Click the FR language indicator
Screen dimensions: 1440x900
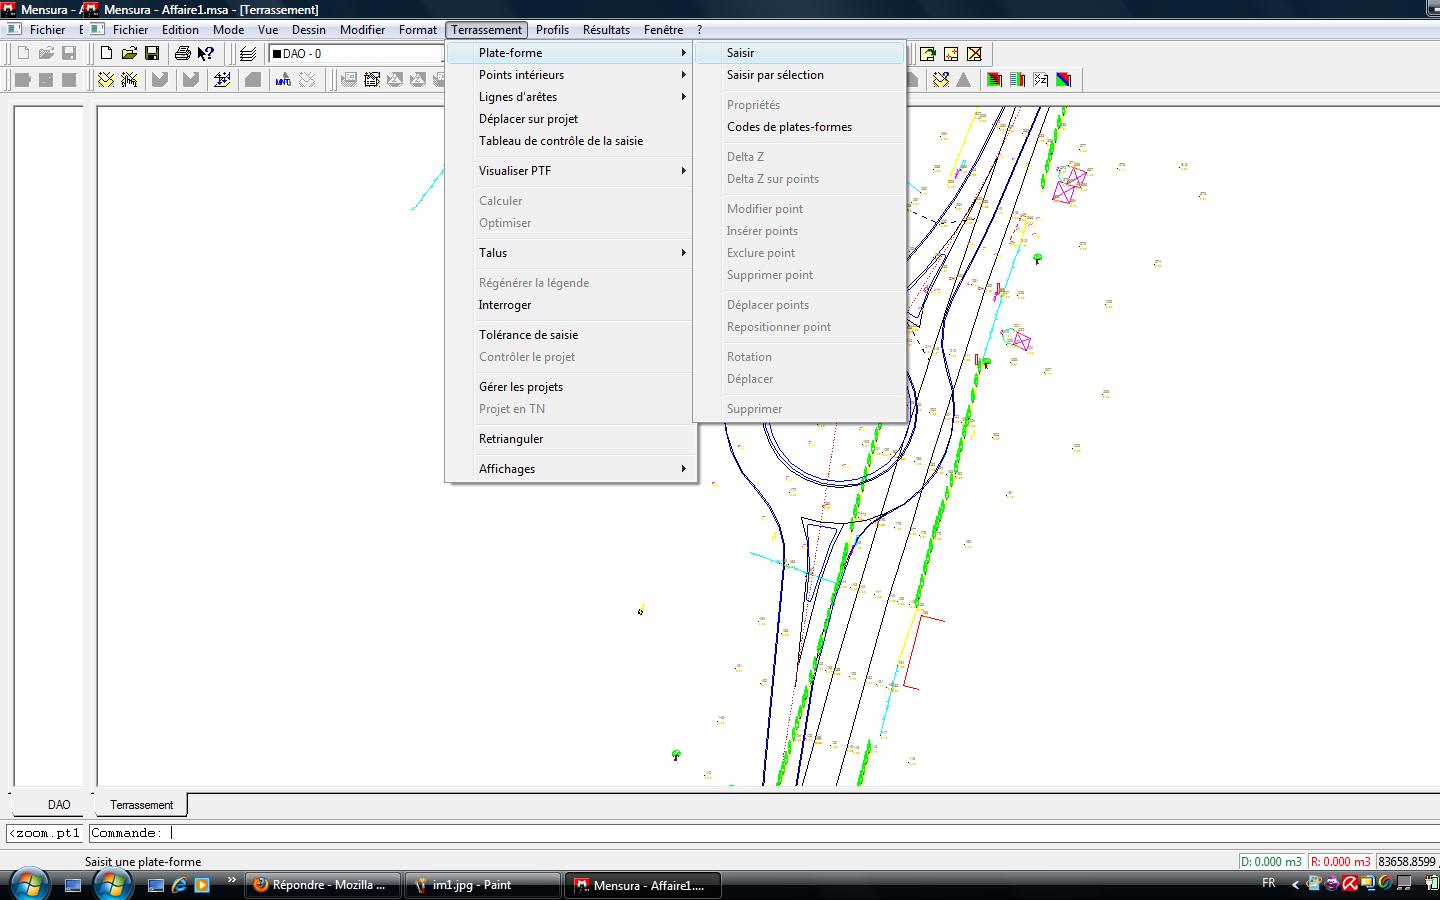(x=1269, y=883)
